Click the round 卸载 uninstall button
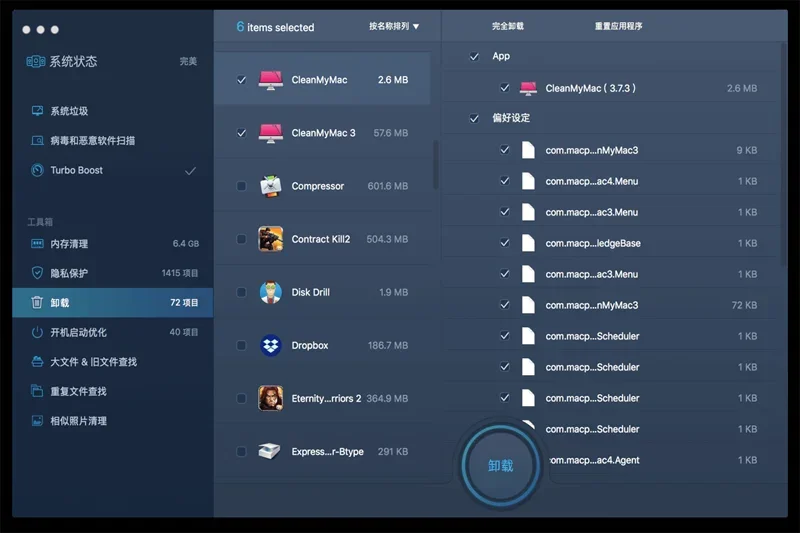Image resolution: width=800 pixels, height=533 pixels. pos(500,466)
